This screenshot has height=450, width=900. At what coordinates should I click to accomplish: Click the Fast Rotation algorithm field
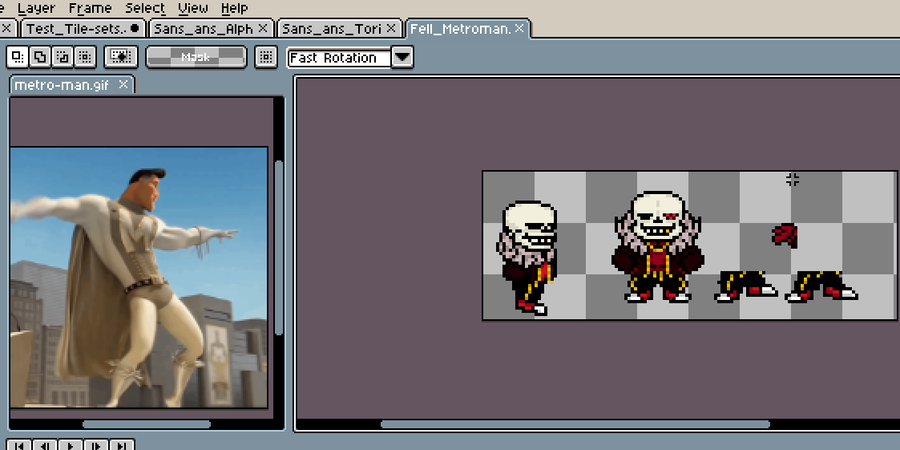point(339,57)
